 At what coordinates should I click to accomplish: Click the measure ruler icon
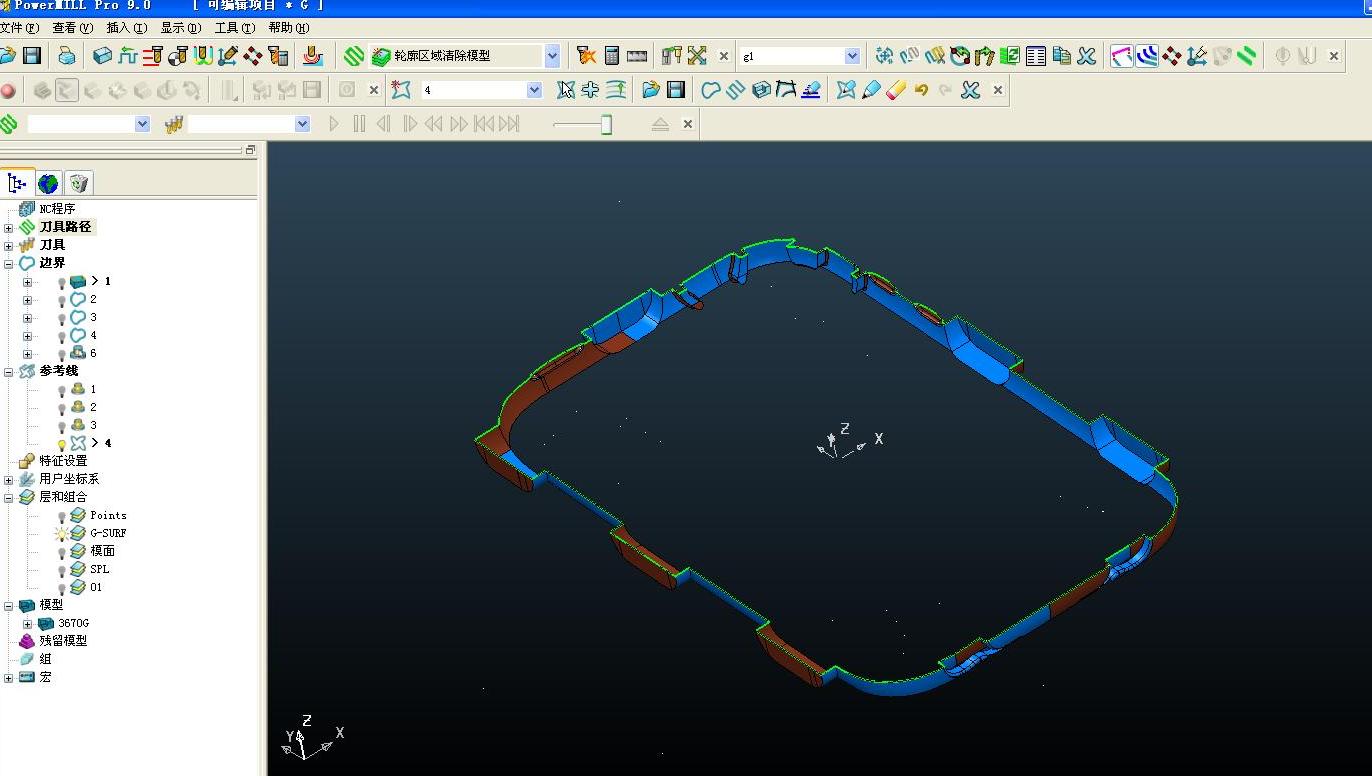coord(637,56)
